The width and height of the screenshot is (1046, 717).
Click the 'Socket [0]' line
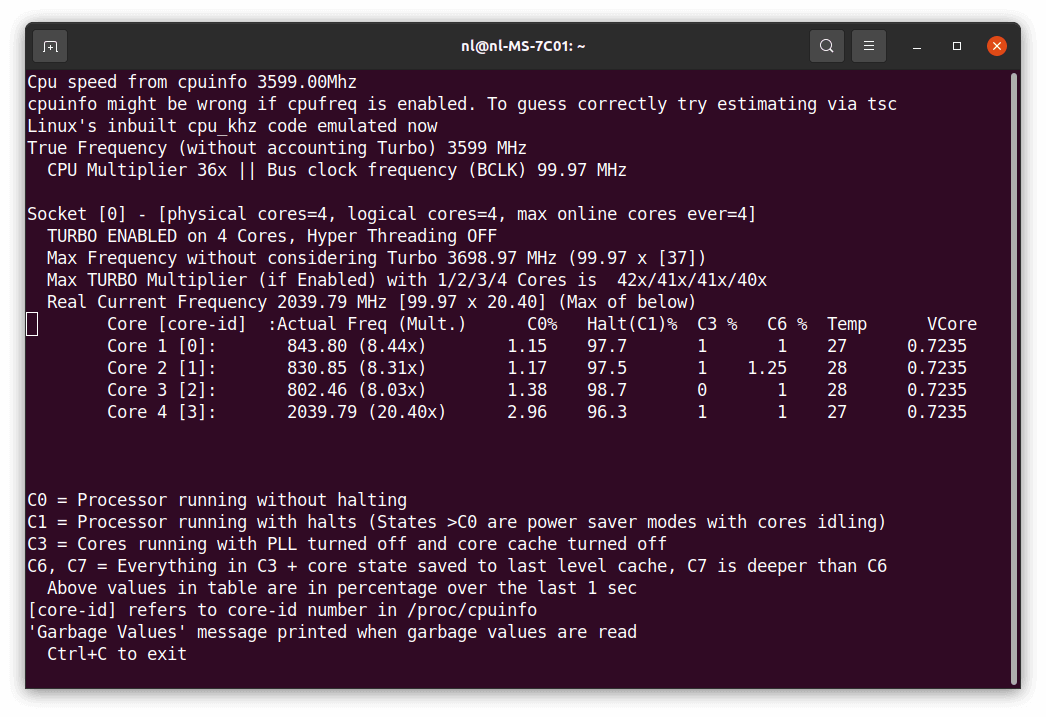[x=392, y=214]
